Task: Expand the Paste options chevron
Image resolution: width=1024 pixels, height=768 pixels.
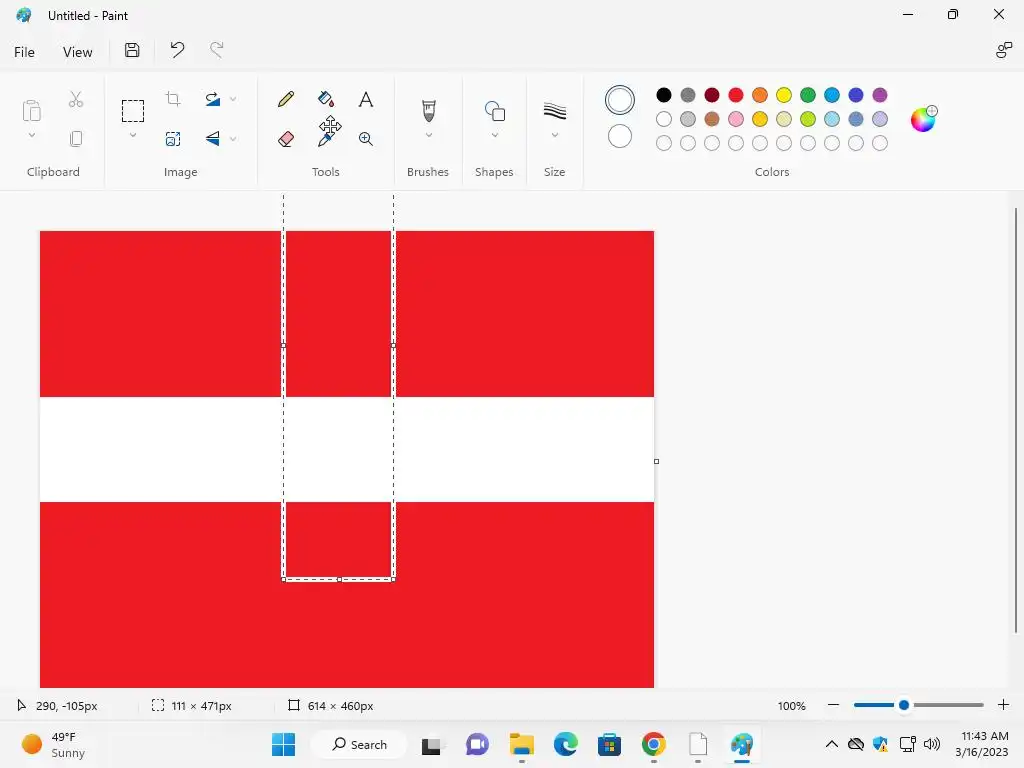Action: [x=31, y=135]
